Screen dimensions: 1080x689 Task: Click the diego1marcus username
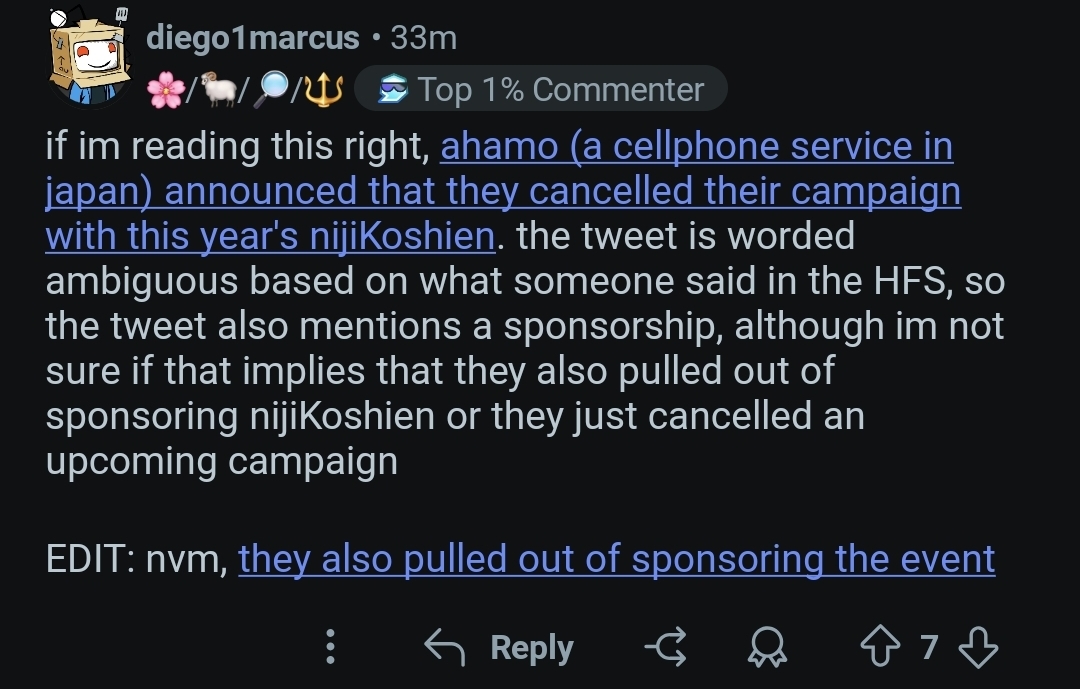(x=252, y=38)
